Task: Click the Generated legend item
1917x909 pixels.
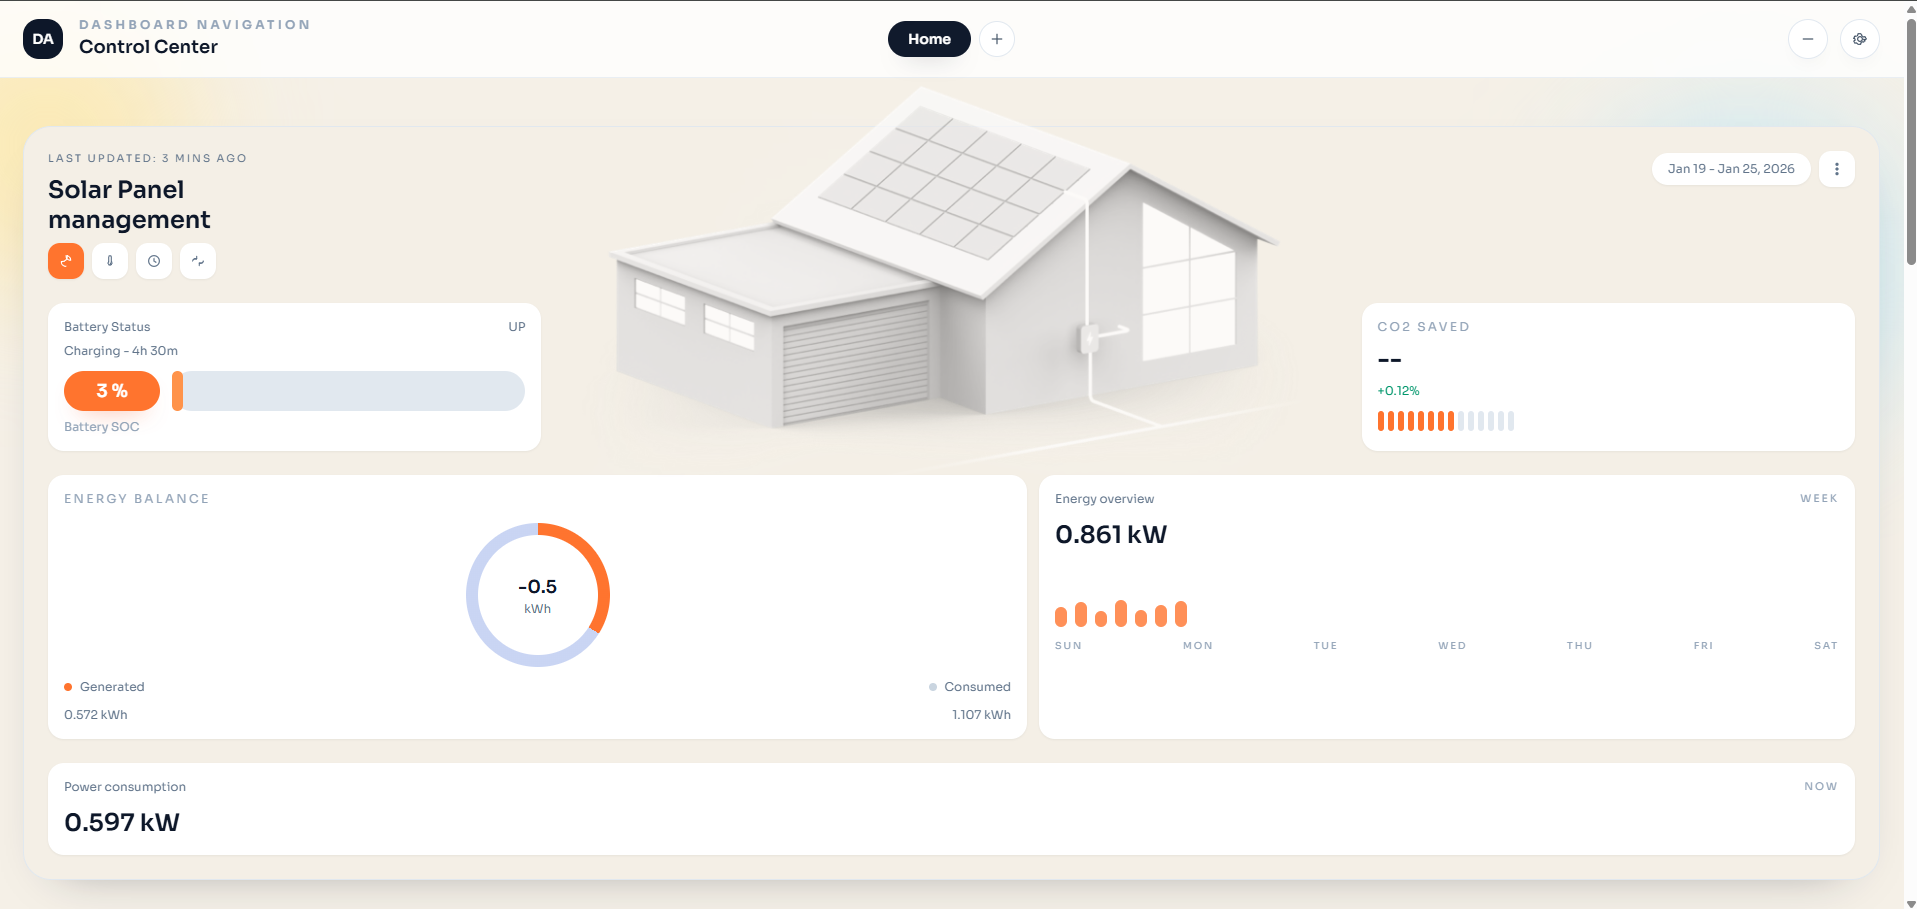Action: [x=104, y=687]
